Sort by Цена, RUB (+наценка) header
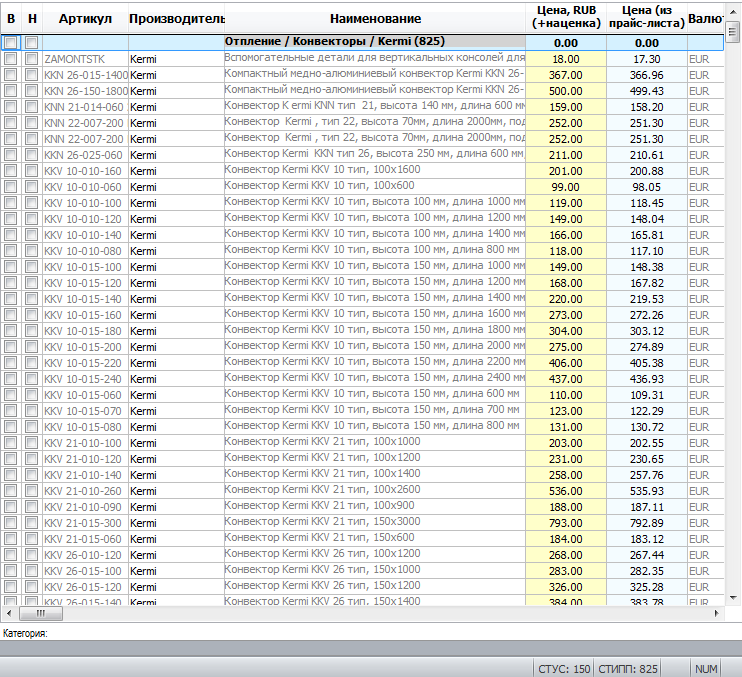This screenshot has width=742, height=677. 566,17
